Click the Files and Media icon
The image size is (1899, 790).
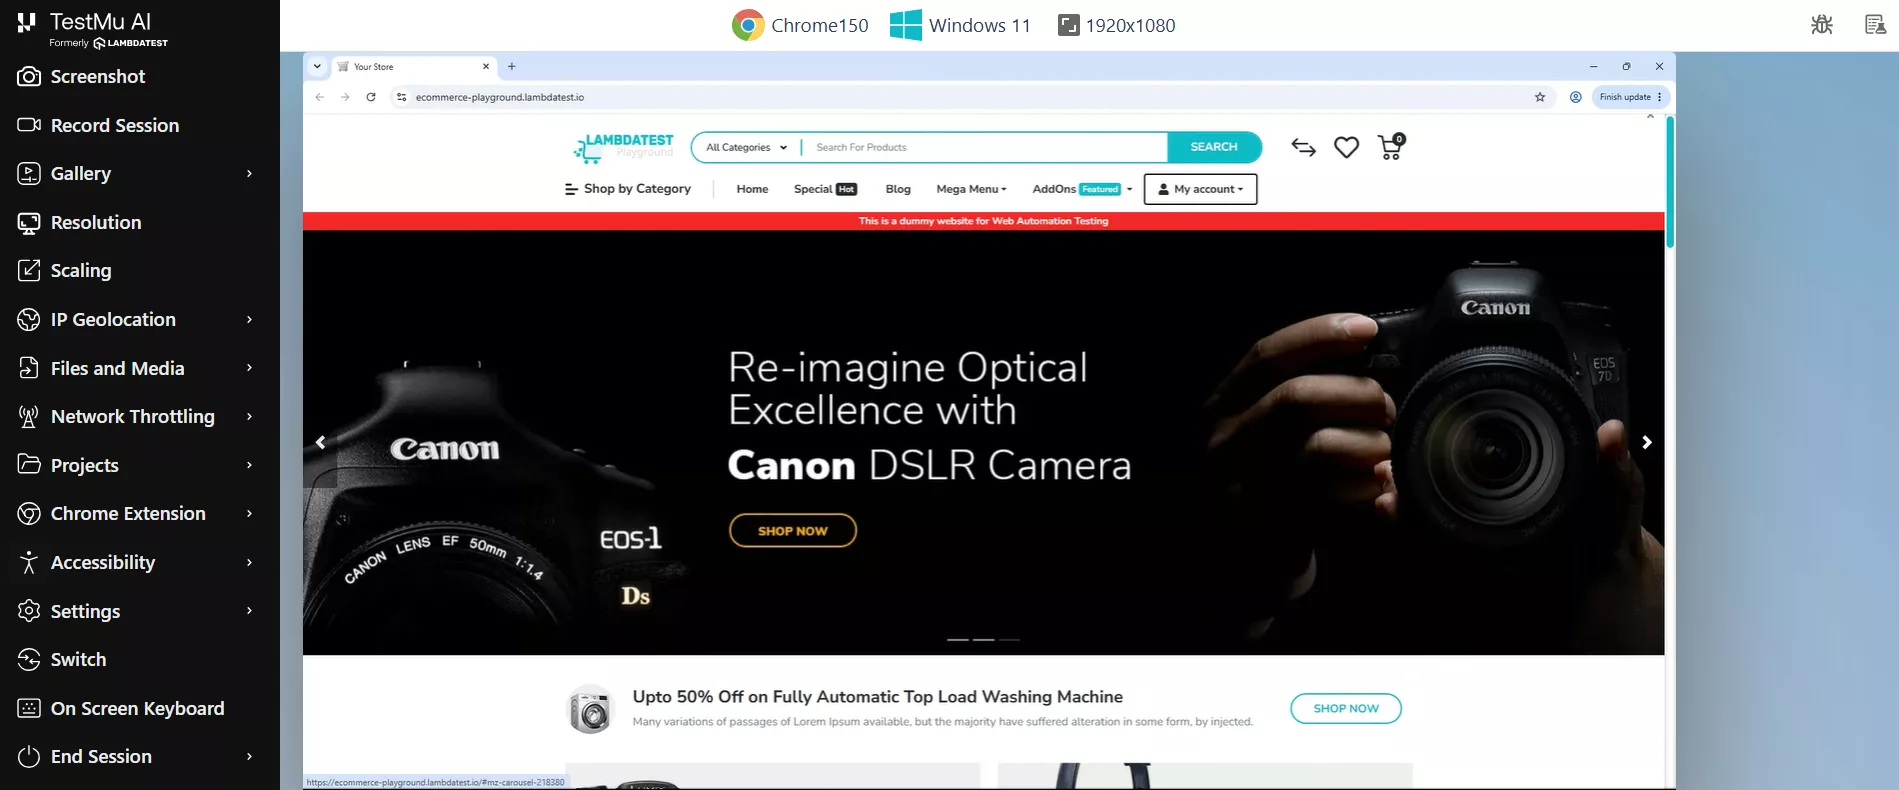click(29, 368)
